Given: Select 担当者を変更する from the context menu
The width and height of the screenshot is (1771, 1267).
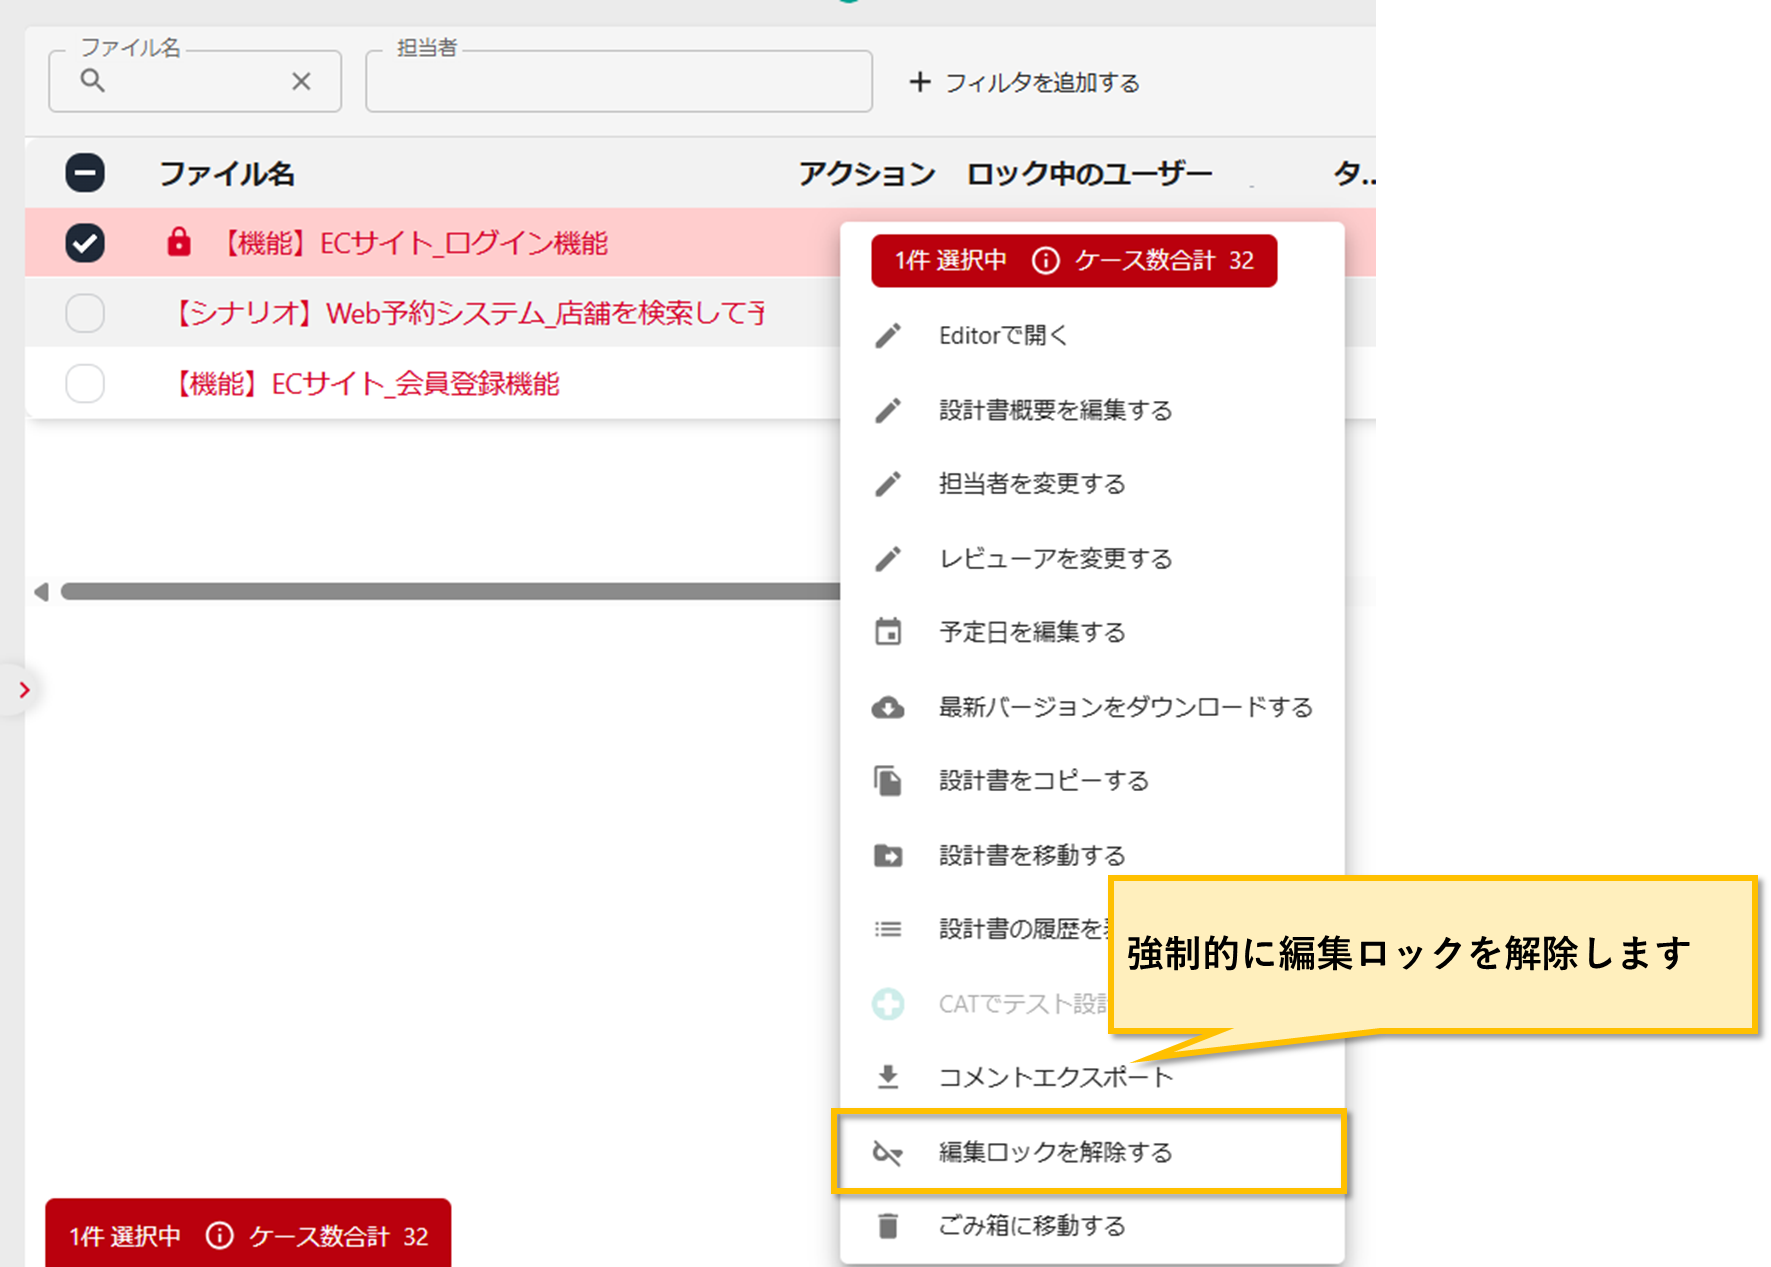Looking at the screenshot, I should (1031, 484).
